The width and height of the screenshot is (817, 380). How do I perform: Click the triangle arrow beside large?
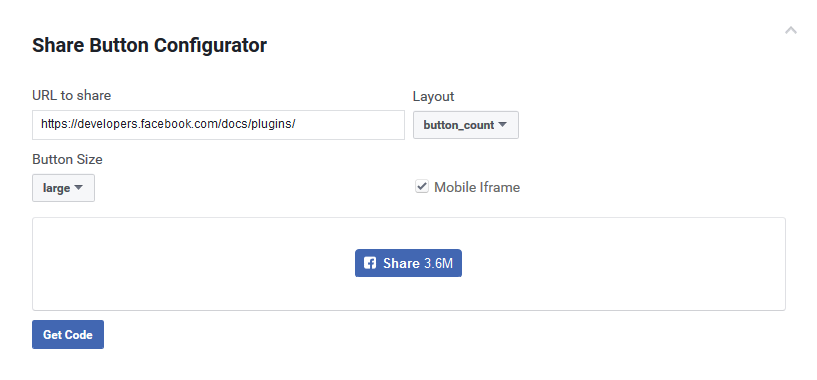(x=78, y=188)
